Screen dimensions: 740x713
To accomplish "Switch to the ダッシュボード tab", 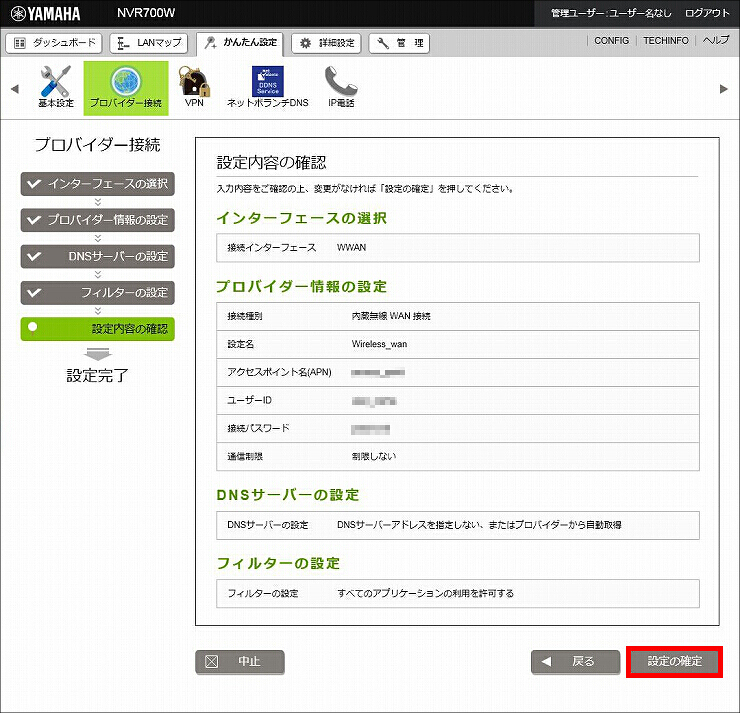I will [x=54, y=43].
